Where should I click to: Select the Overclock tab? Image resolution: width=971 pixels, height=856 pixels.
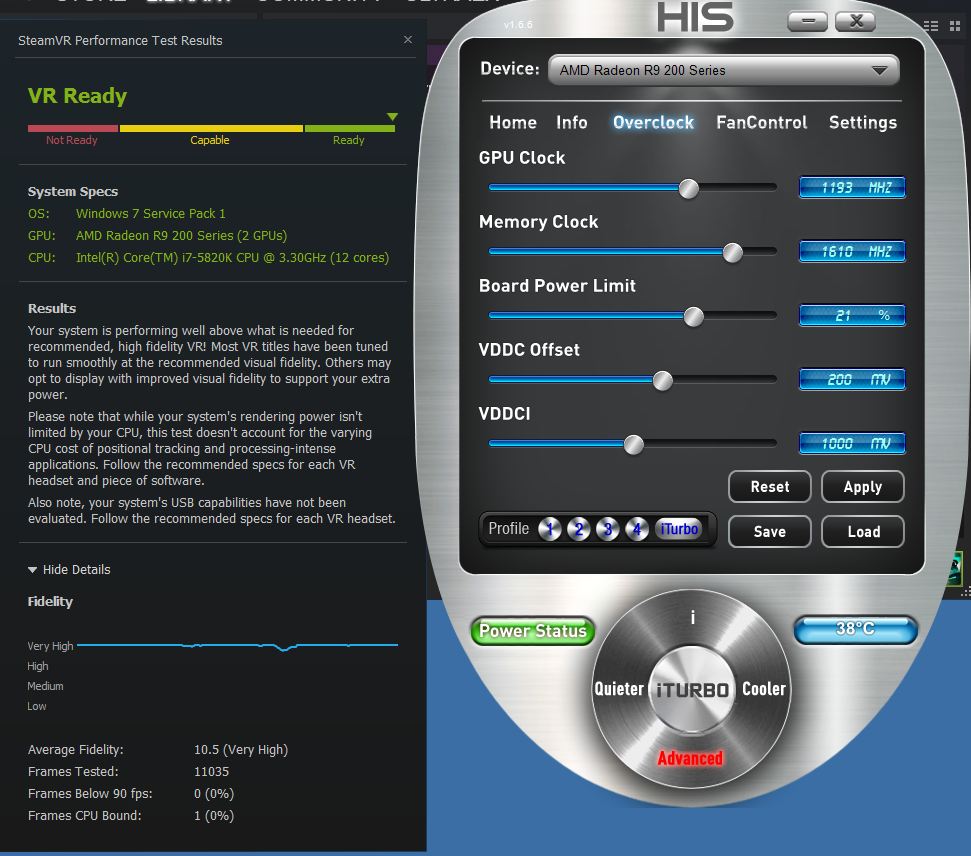click(653, 123)
